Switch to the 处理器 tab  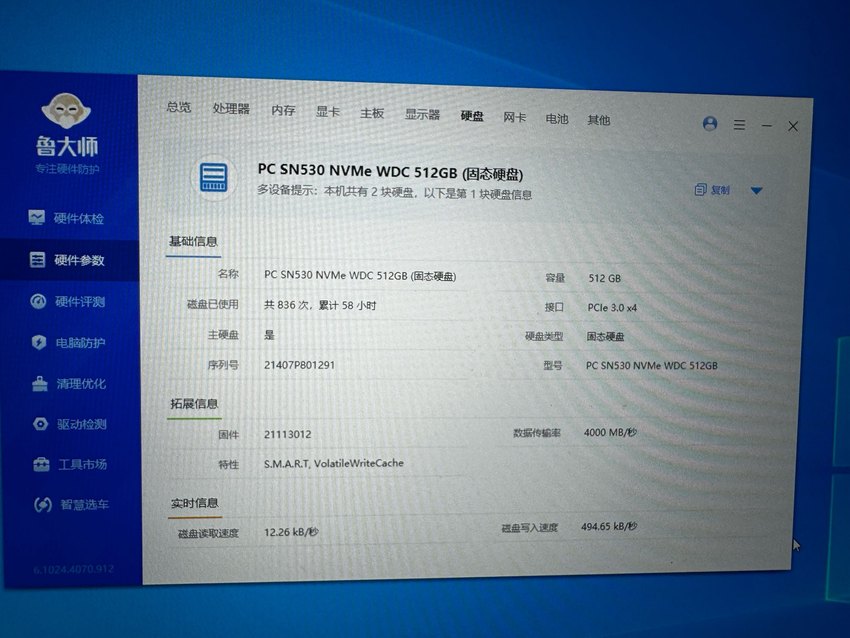[231, 108]
